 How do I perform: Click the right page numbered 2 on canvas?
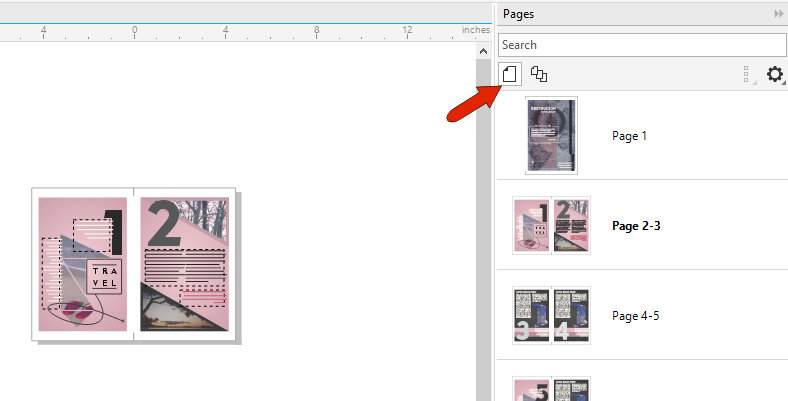[x=184, y=264]
